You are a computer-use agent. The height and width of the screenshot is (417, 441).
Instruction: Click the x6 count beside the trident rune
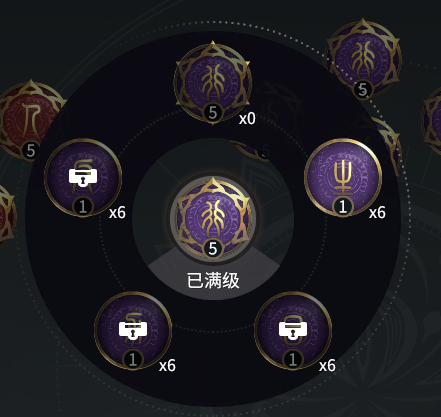tap(377, 212)
